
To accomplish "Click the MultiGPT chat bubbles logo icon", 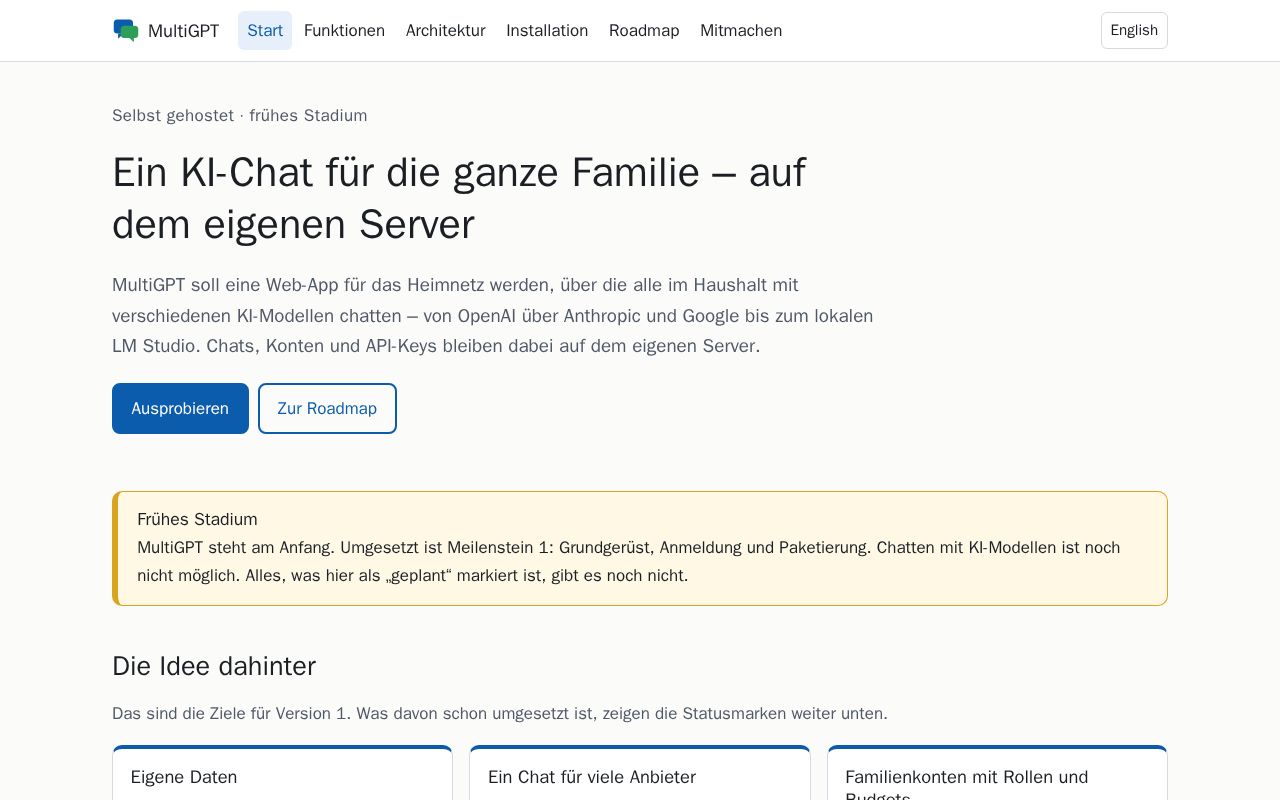I will pos(126,30).
